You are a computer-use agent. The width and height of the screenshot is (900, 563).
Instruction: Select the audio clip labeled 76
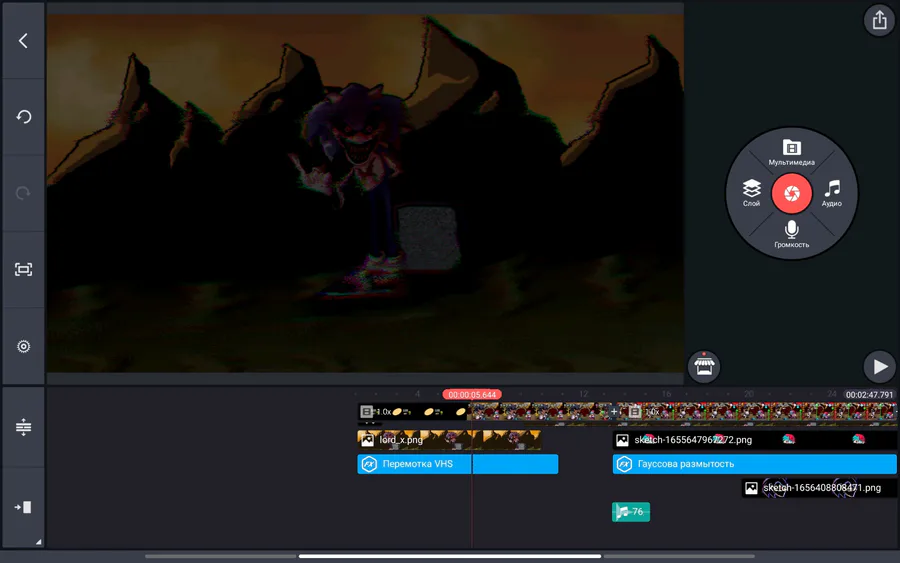631,512
